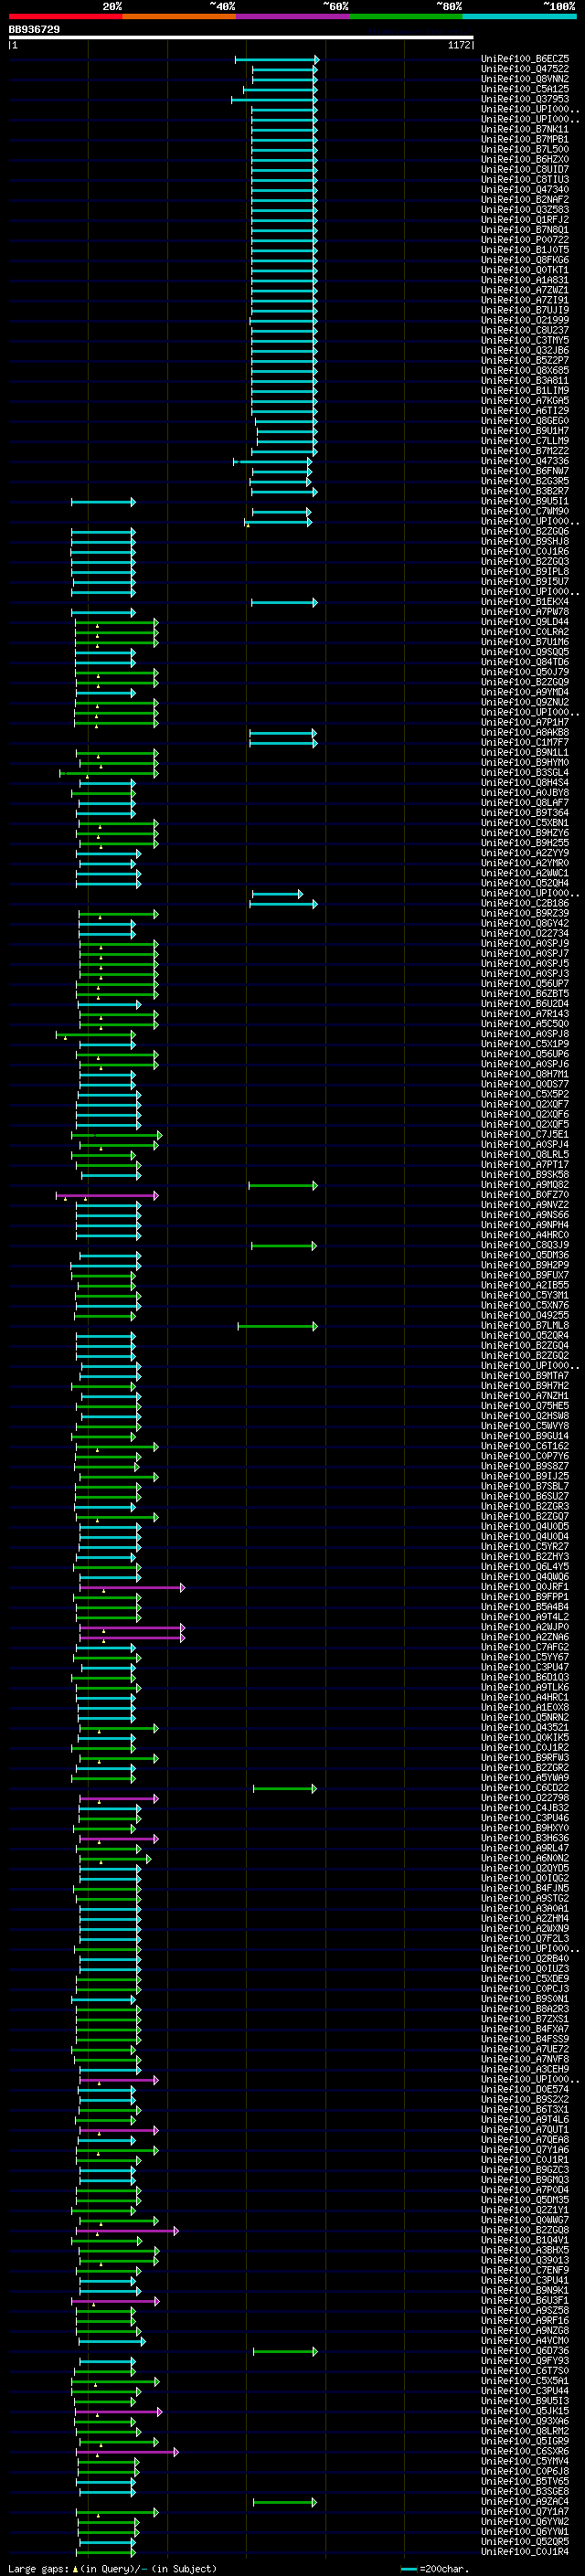The image size is (585, 2576).
Task: Open the UniRef100_B1EKX4 label
Action: [x=525, y=602]
